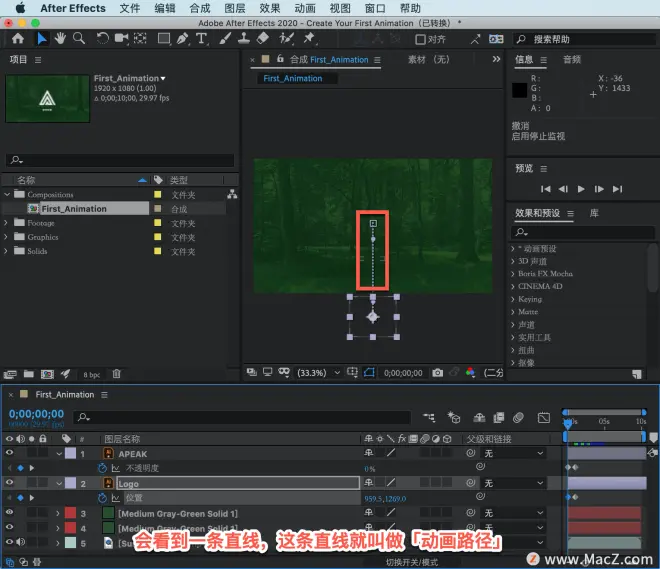The image size is (660, 569).
Task: Click the timeline current-time indicator
Action: pos(568,423)
